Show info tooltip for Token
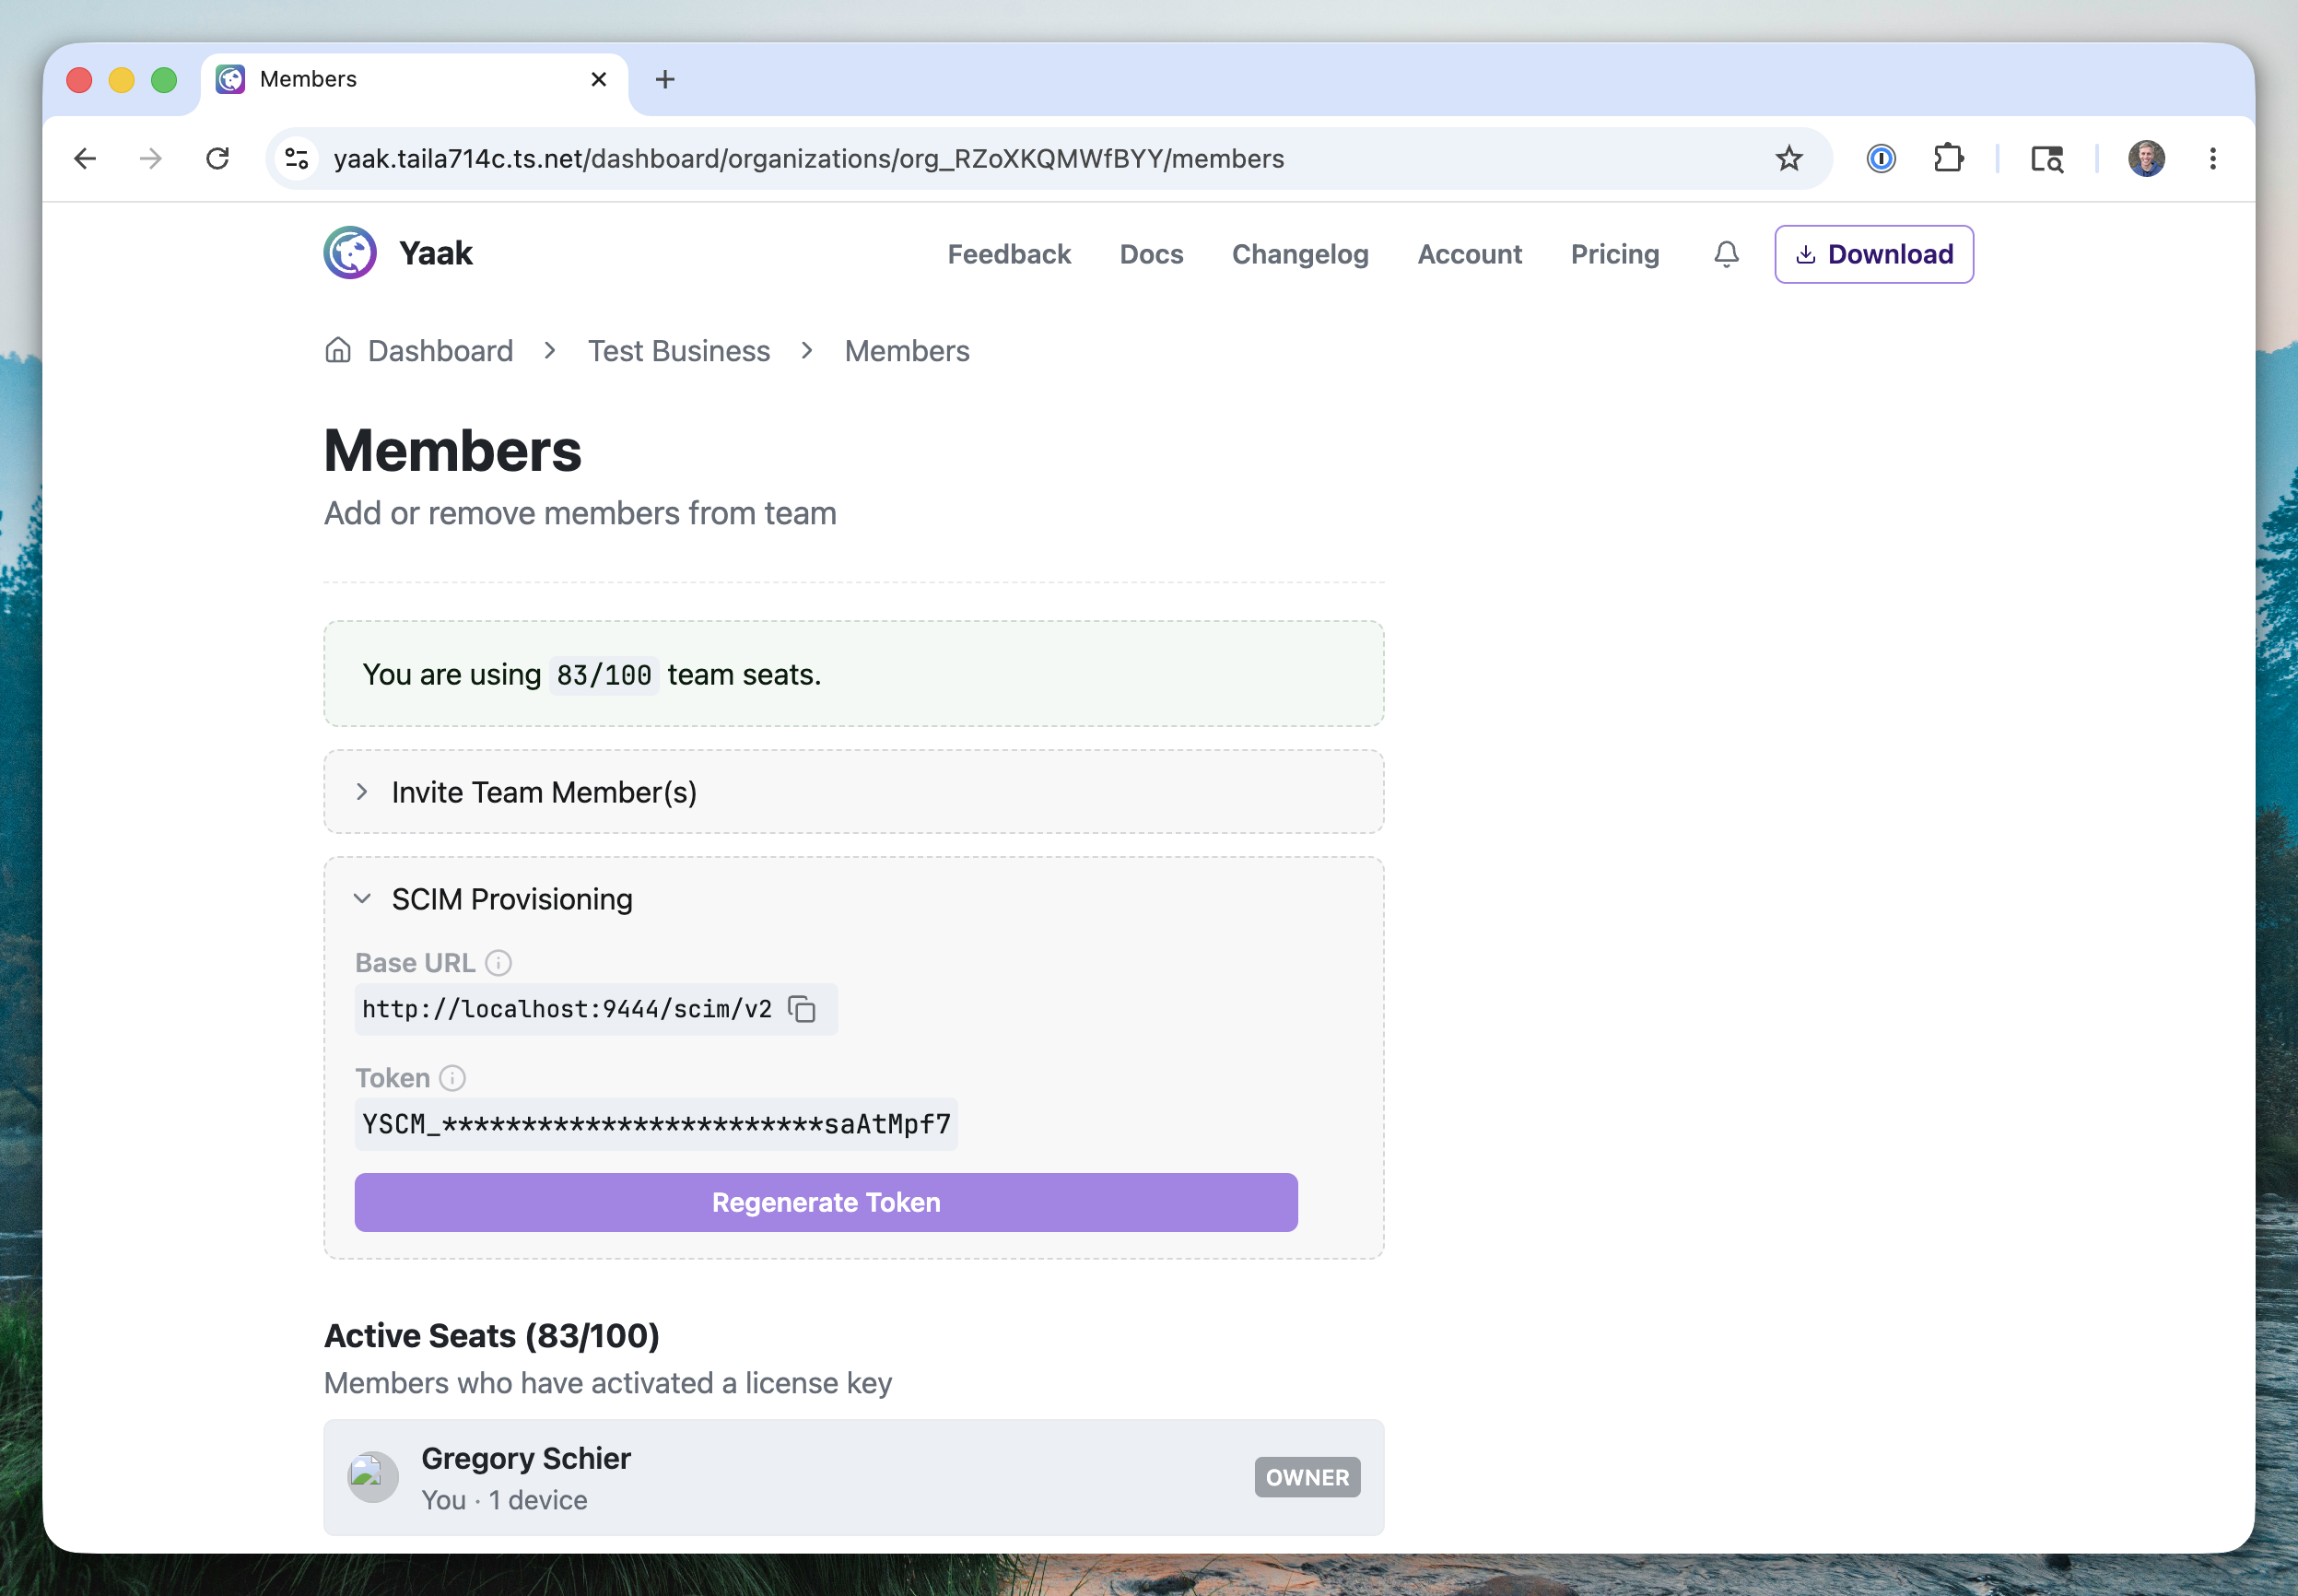Viewport: 2298px width, 1596px height. click(452, 1078)
